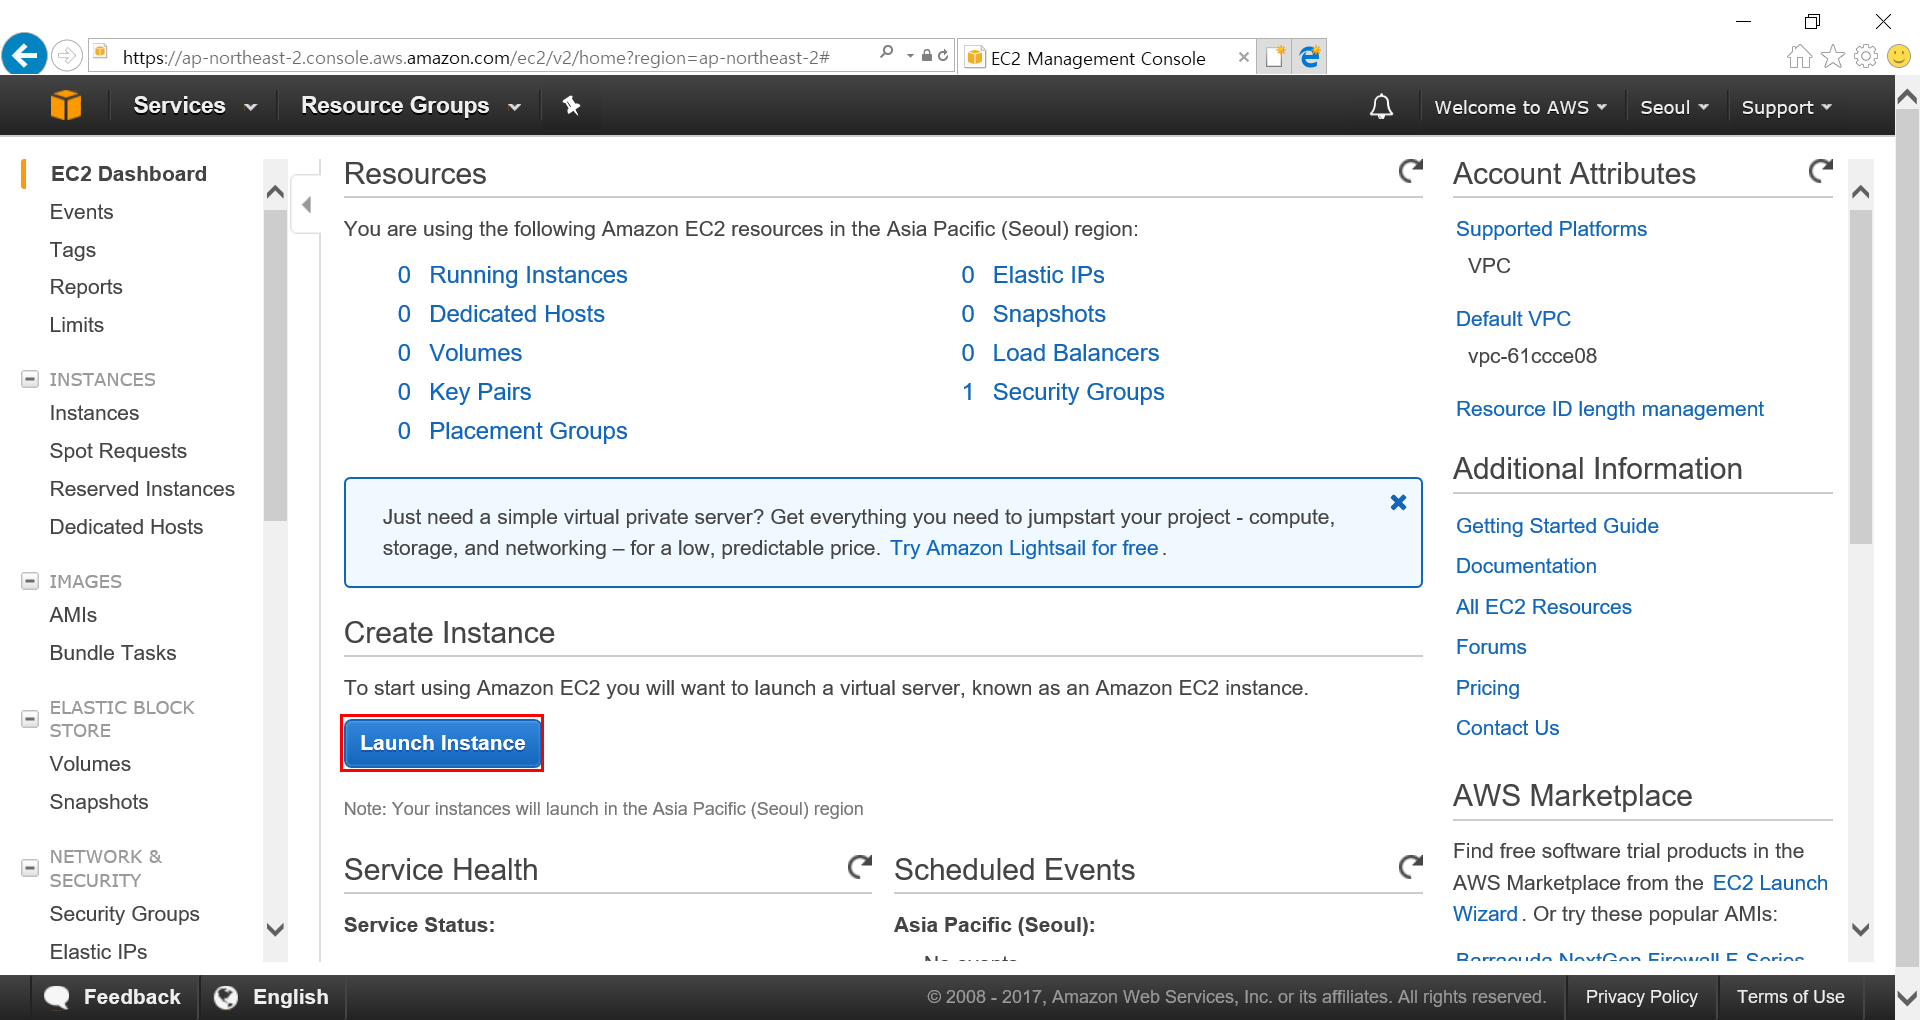Open Spot Requests in the sidebar
Viewport: 1920px width, 1020px height.
(x=118, y=451)
